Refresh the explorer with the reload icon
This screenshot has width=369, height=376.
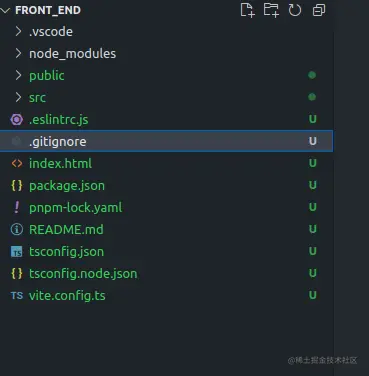pyautogui.click(x=295, y=10)
